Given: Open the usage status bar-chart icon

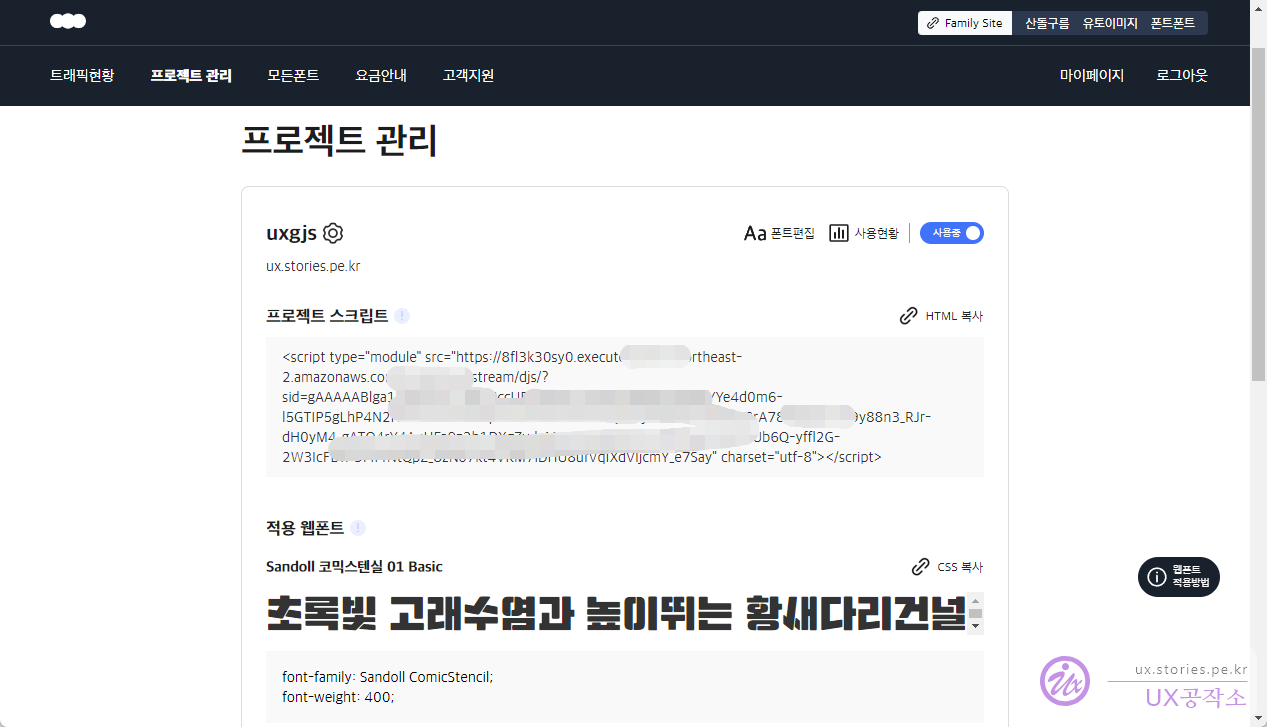Looking at the screenshot, I should 839,233.
